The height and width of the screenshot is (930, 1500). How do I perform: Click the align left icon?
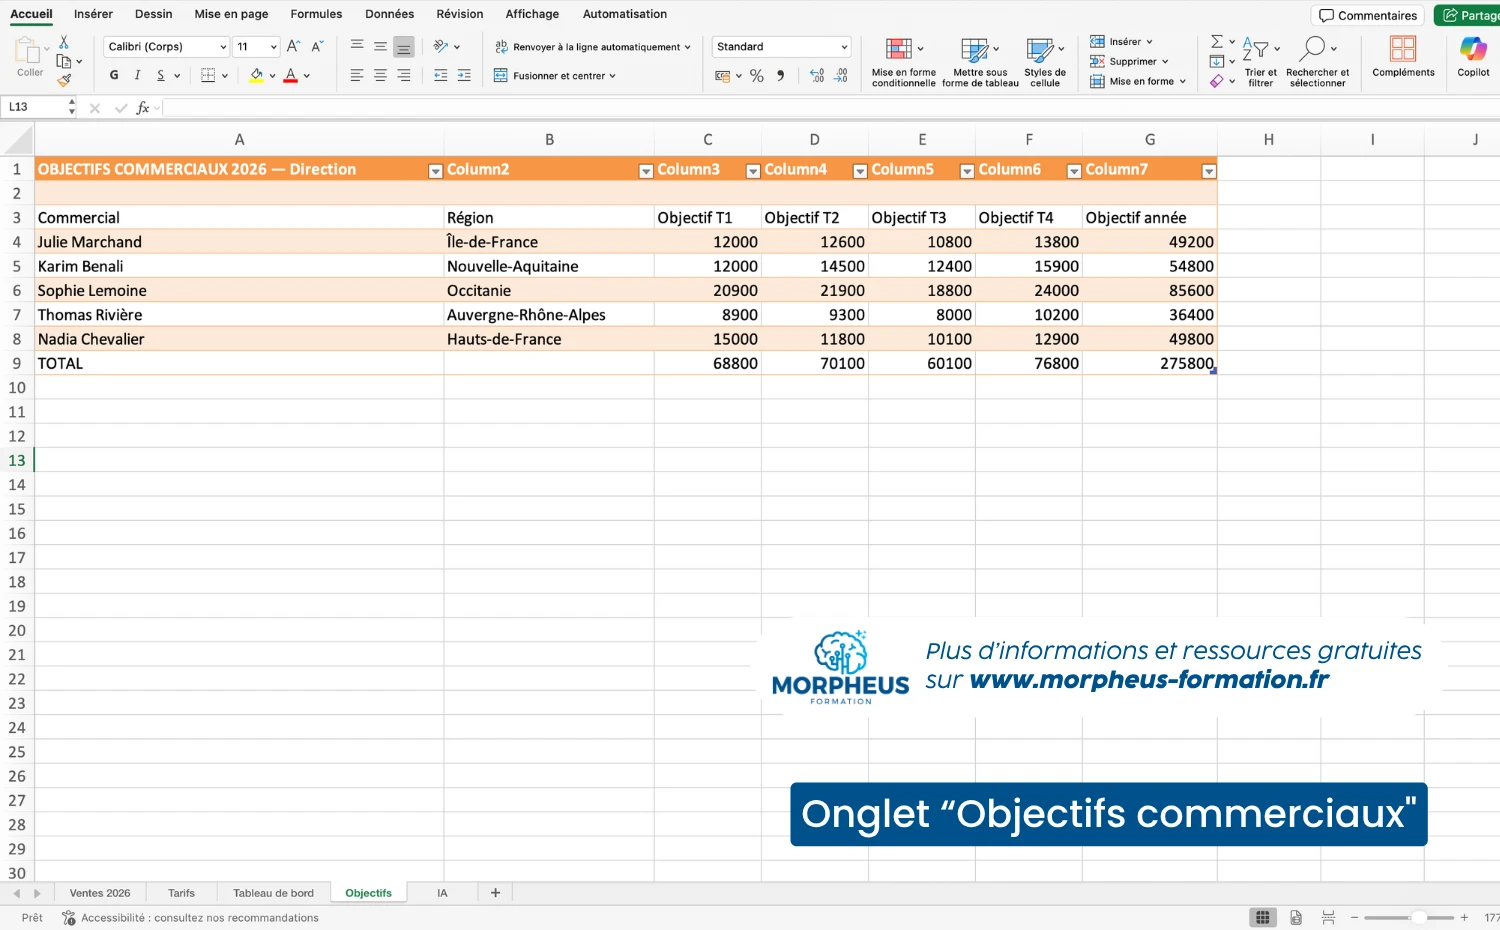coord(357,76)
